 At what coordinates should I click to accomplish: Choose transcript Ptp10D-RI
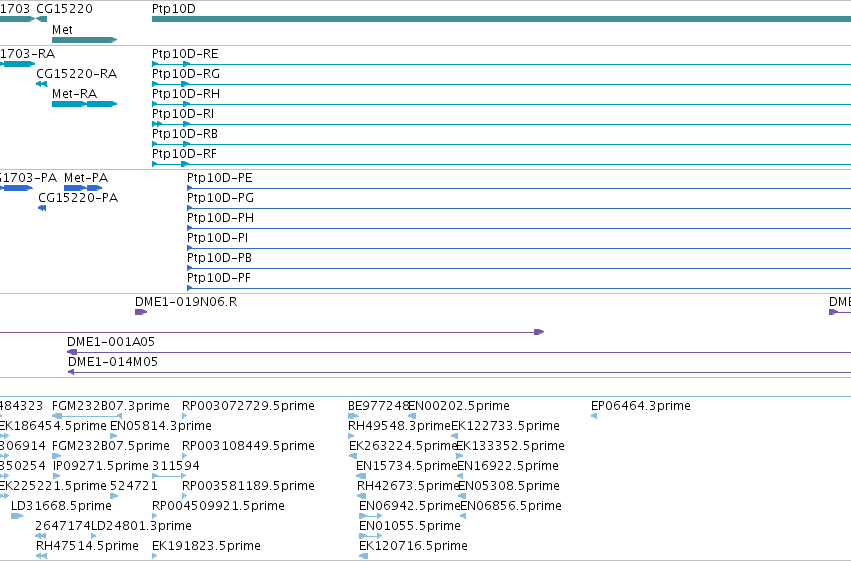click(183, 114)
